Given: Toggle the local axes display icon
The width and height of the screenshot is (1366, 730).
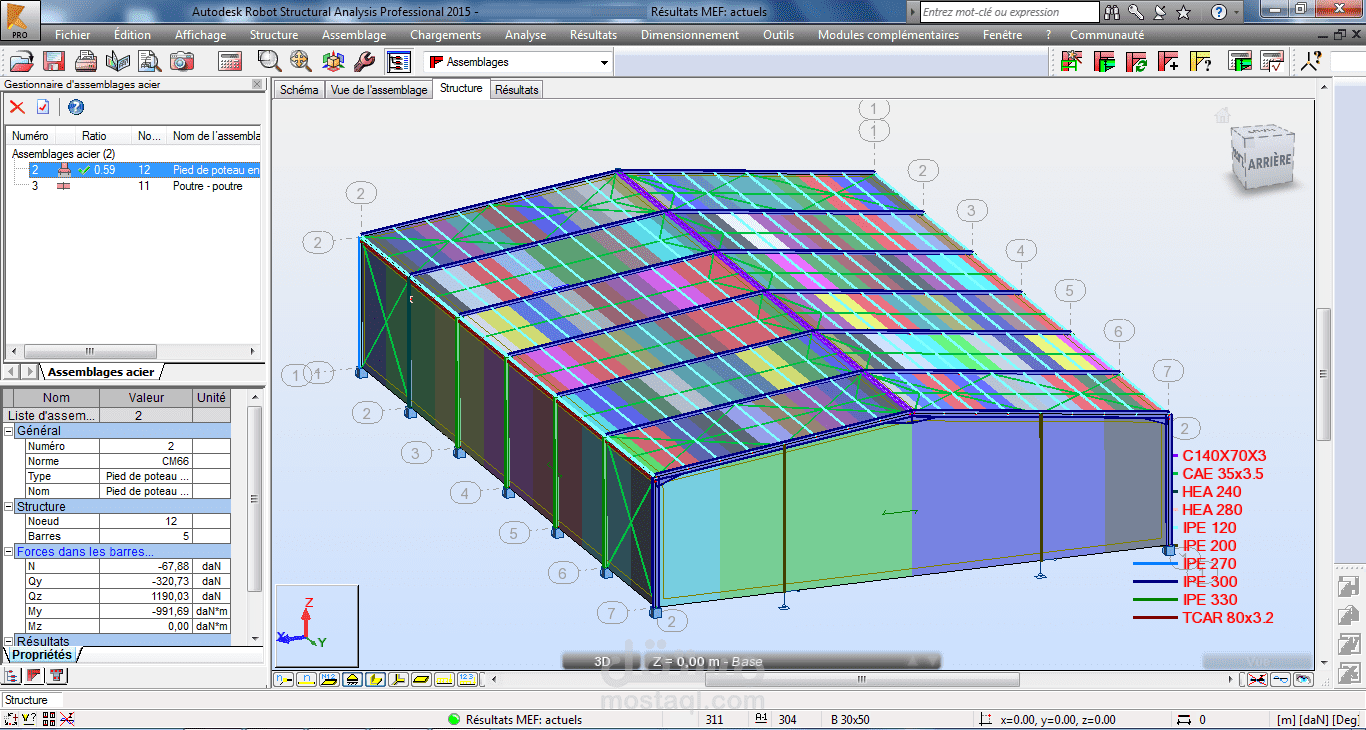Looking at the screenshot, I should point(398,680).
